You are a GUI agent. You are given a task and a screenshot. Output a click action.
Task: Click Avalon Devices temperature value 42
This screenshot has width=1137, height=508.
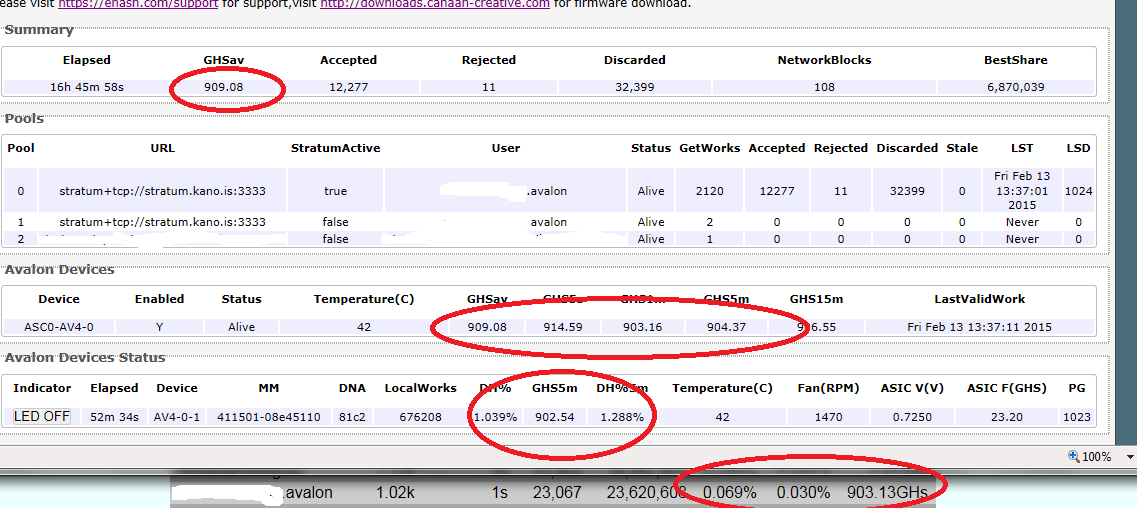[364, 327]
